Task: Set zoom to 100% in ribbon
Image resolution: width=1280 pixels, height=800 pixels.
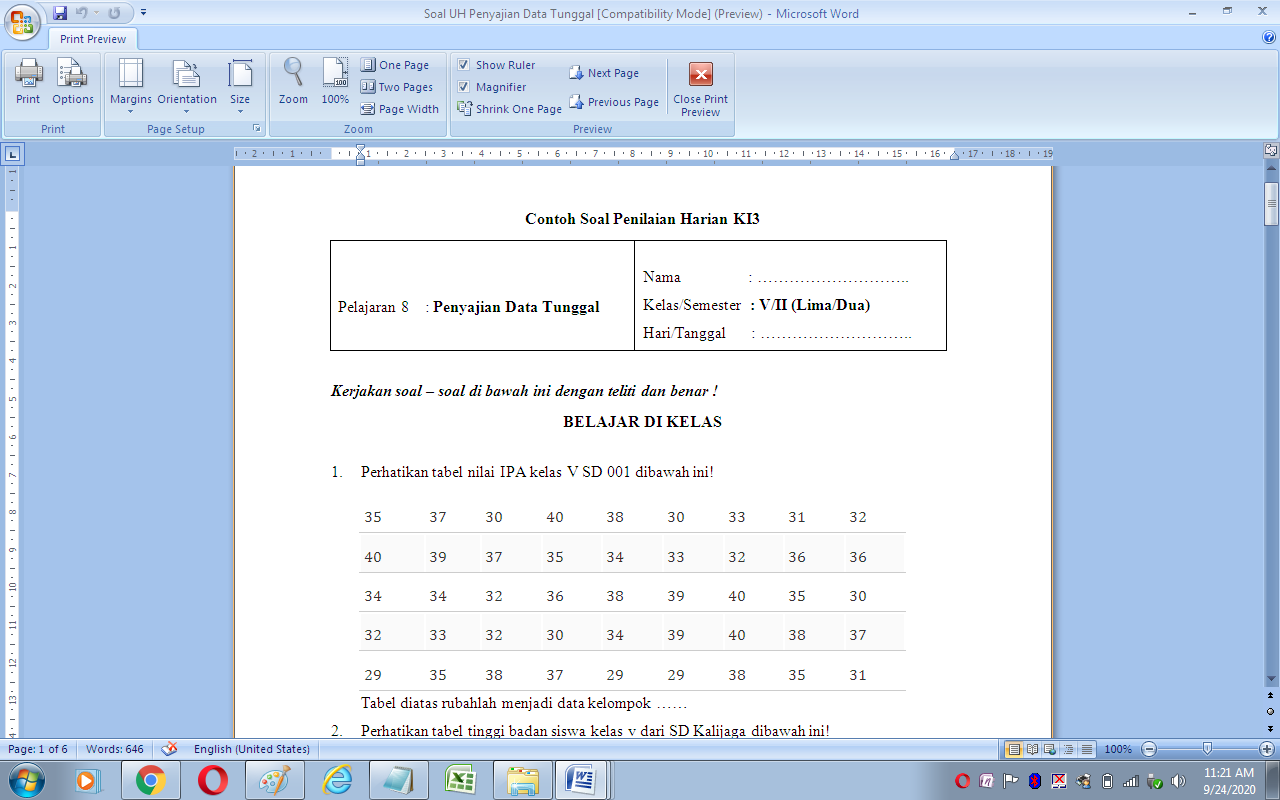Action: pyautogui.click(x=335, y=81)
